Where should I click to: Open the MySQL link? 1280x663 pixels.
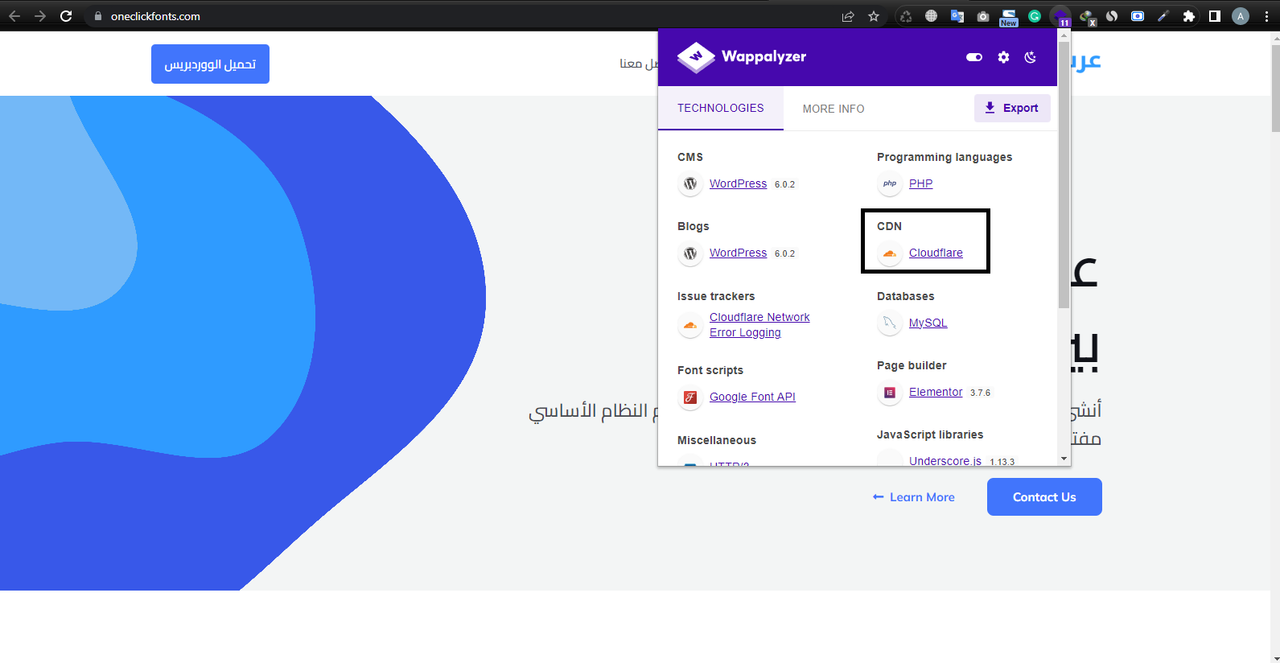pos(928,323)
